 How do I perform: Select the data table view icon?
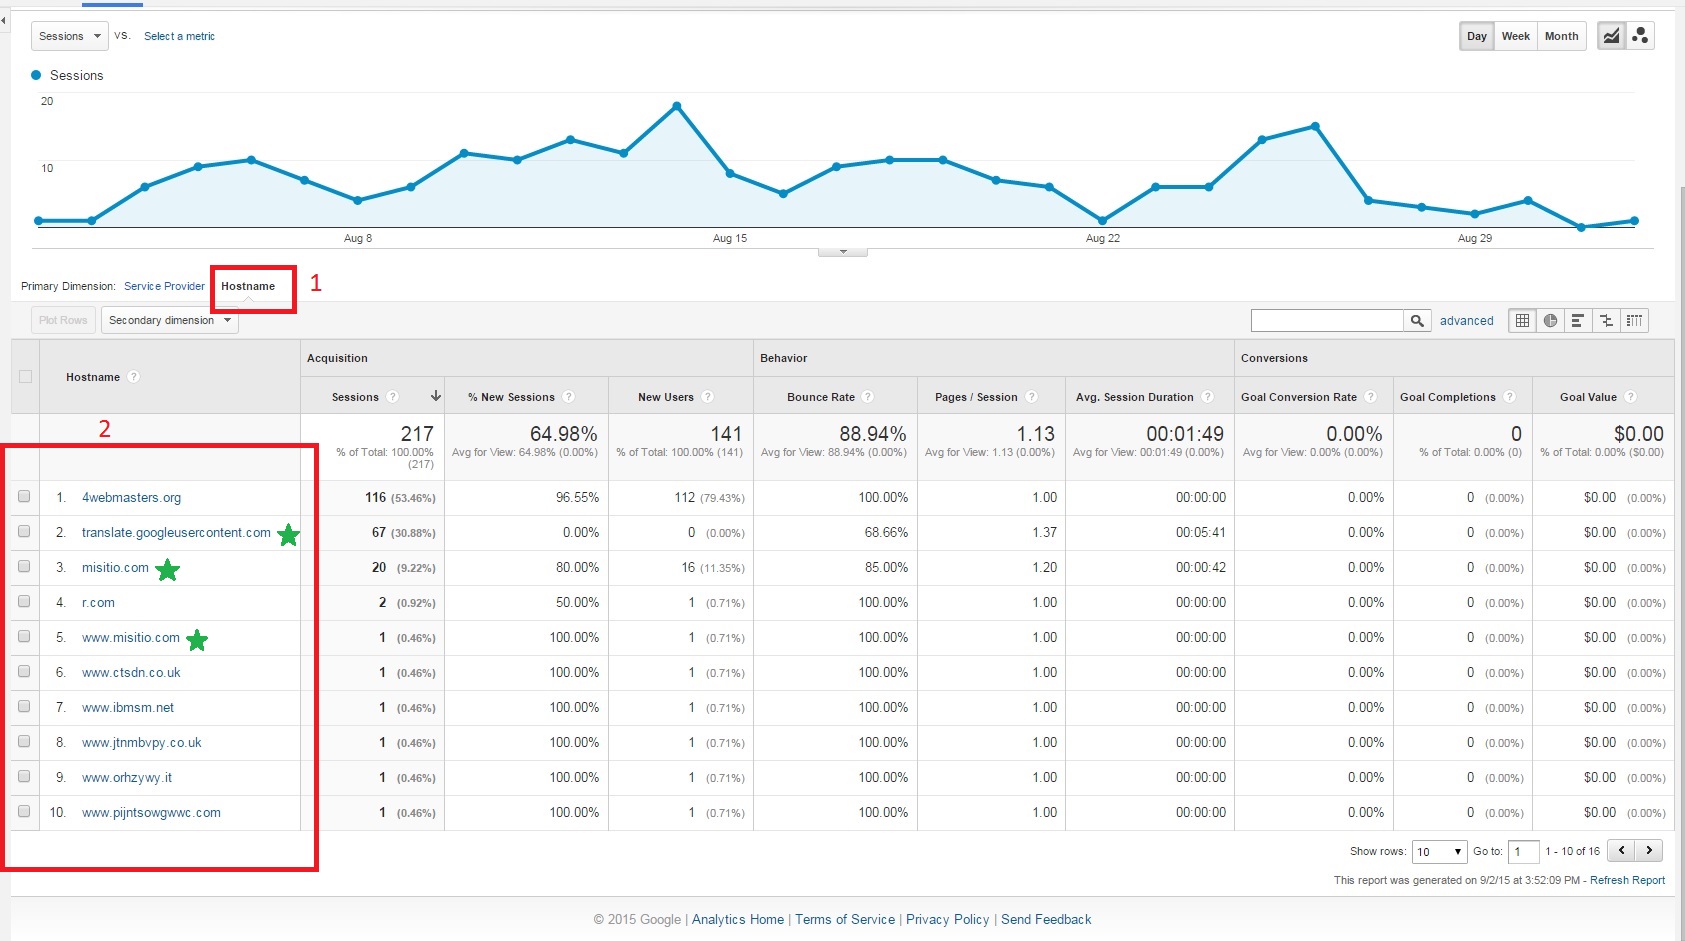tap(1522, 321)
